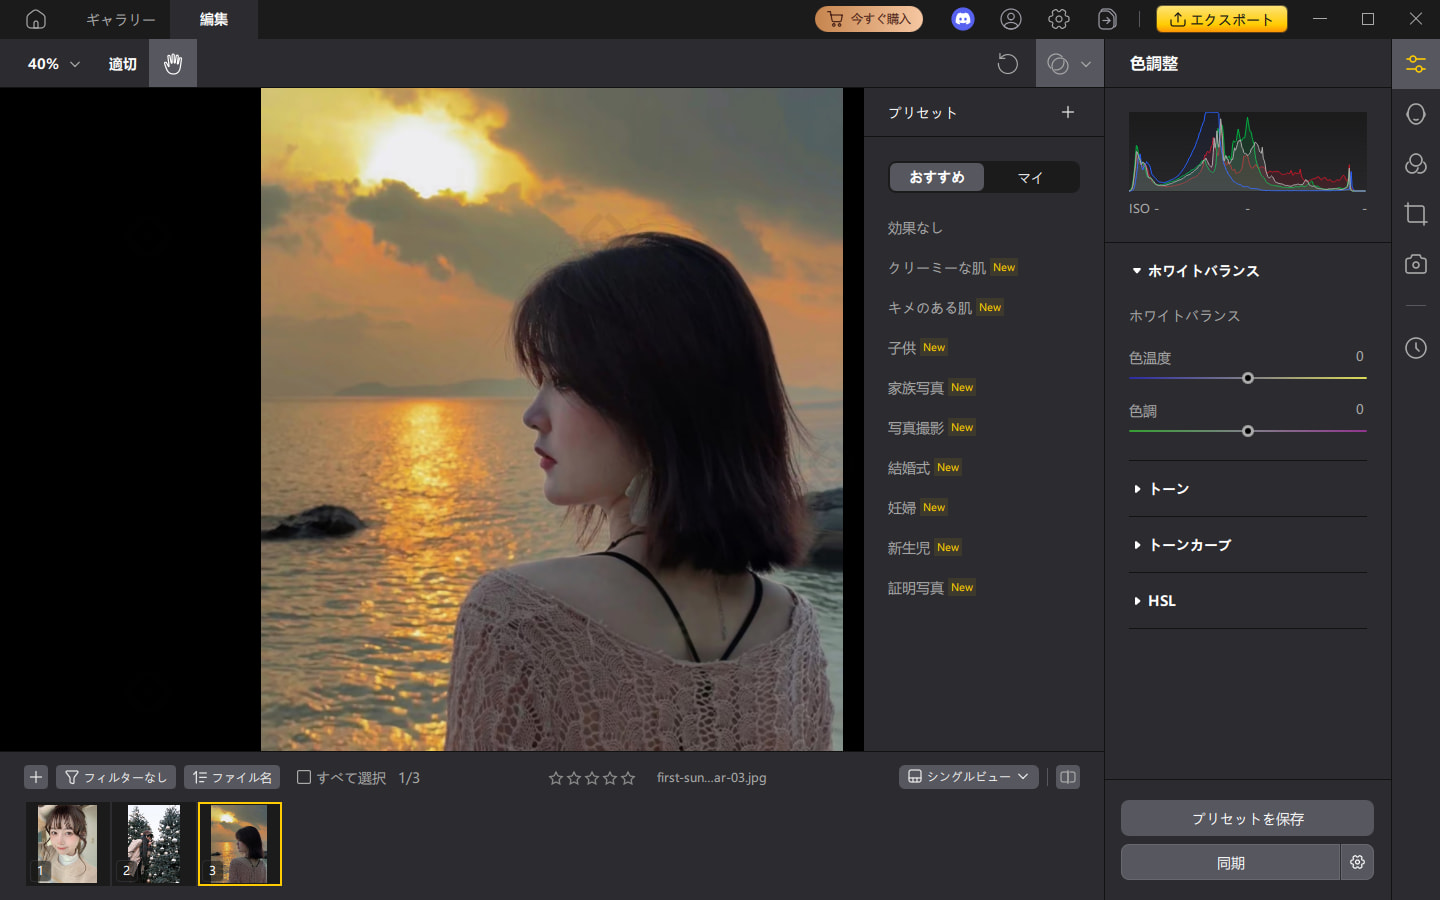Open the camera info panel
The image size is (1440, 900).
pyautogui.click(x=1416, y=264)
